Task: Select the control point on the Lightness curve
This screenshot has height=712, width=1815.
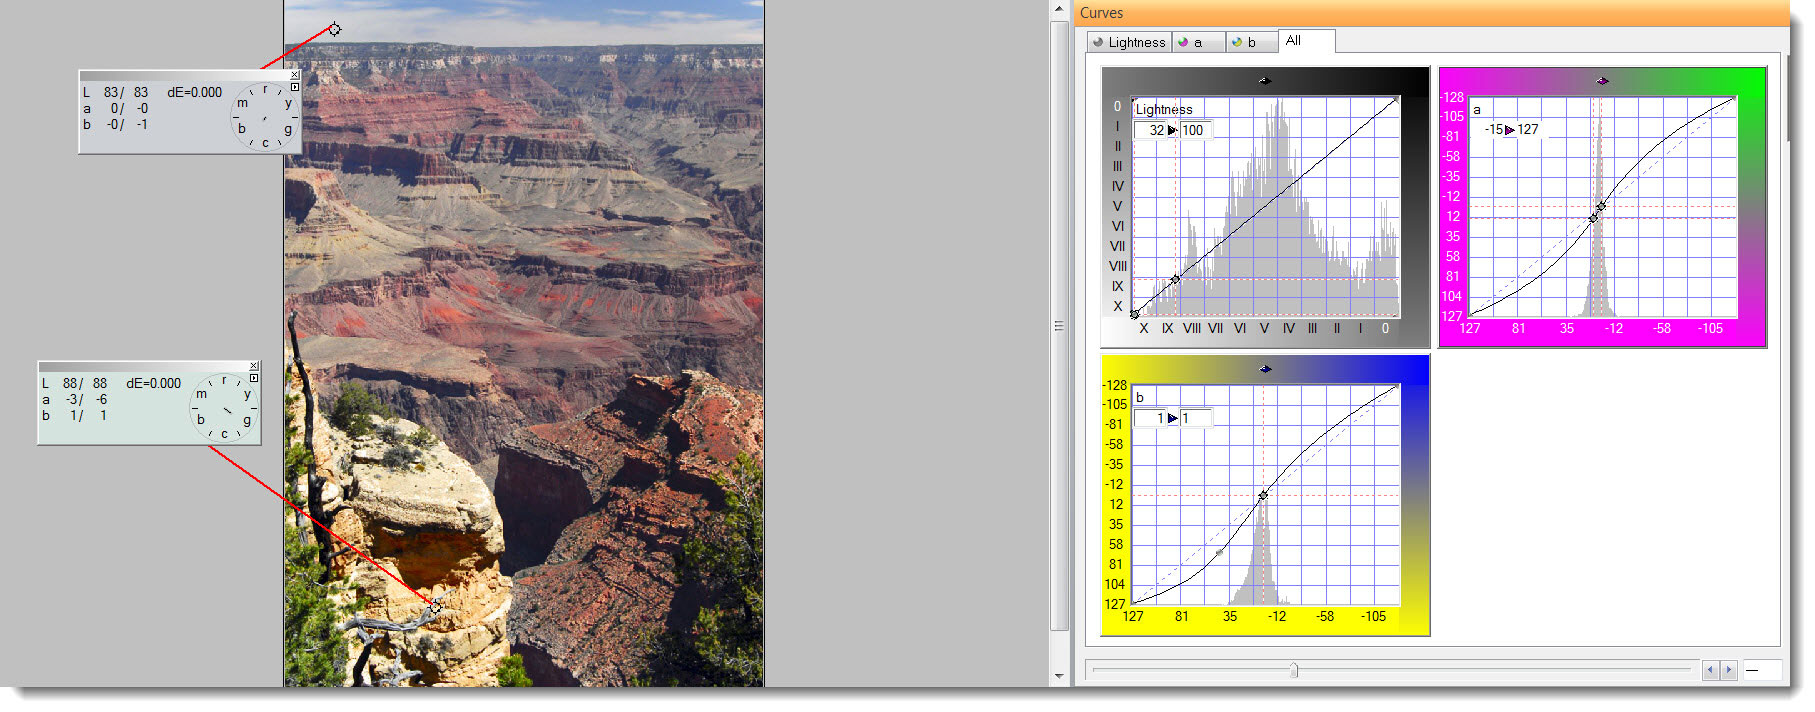Action: click(1175, 279)
